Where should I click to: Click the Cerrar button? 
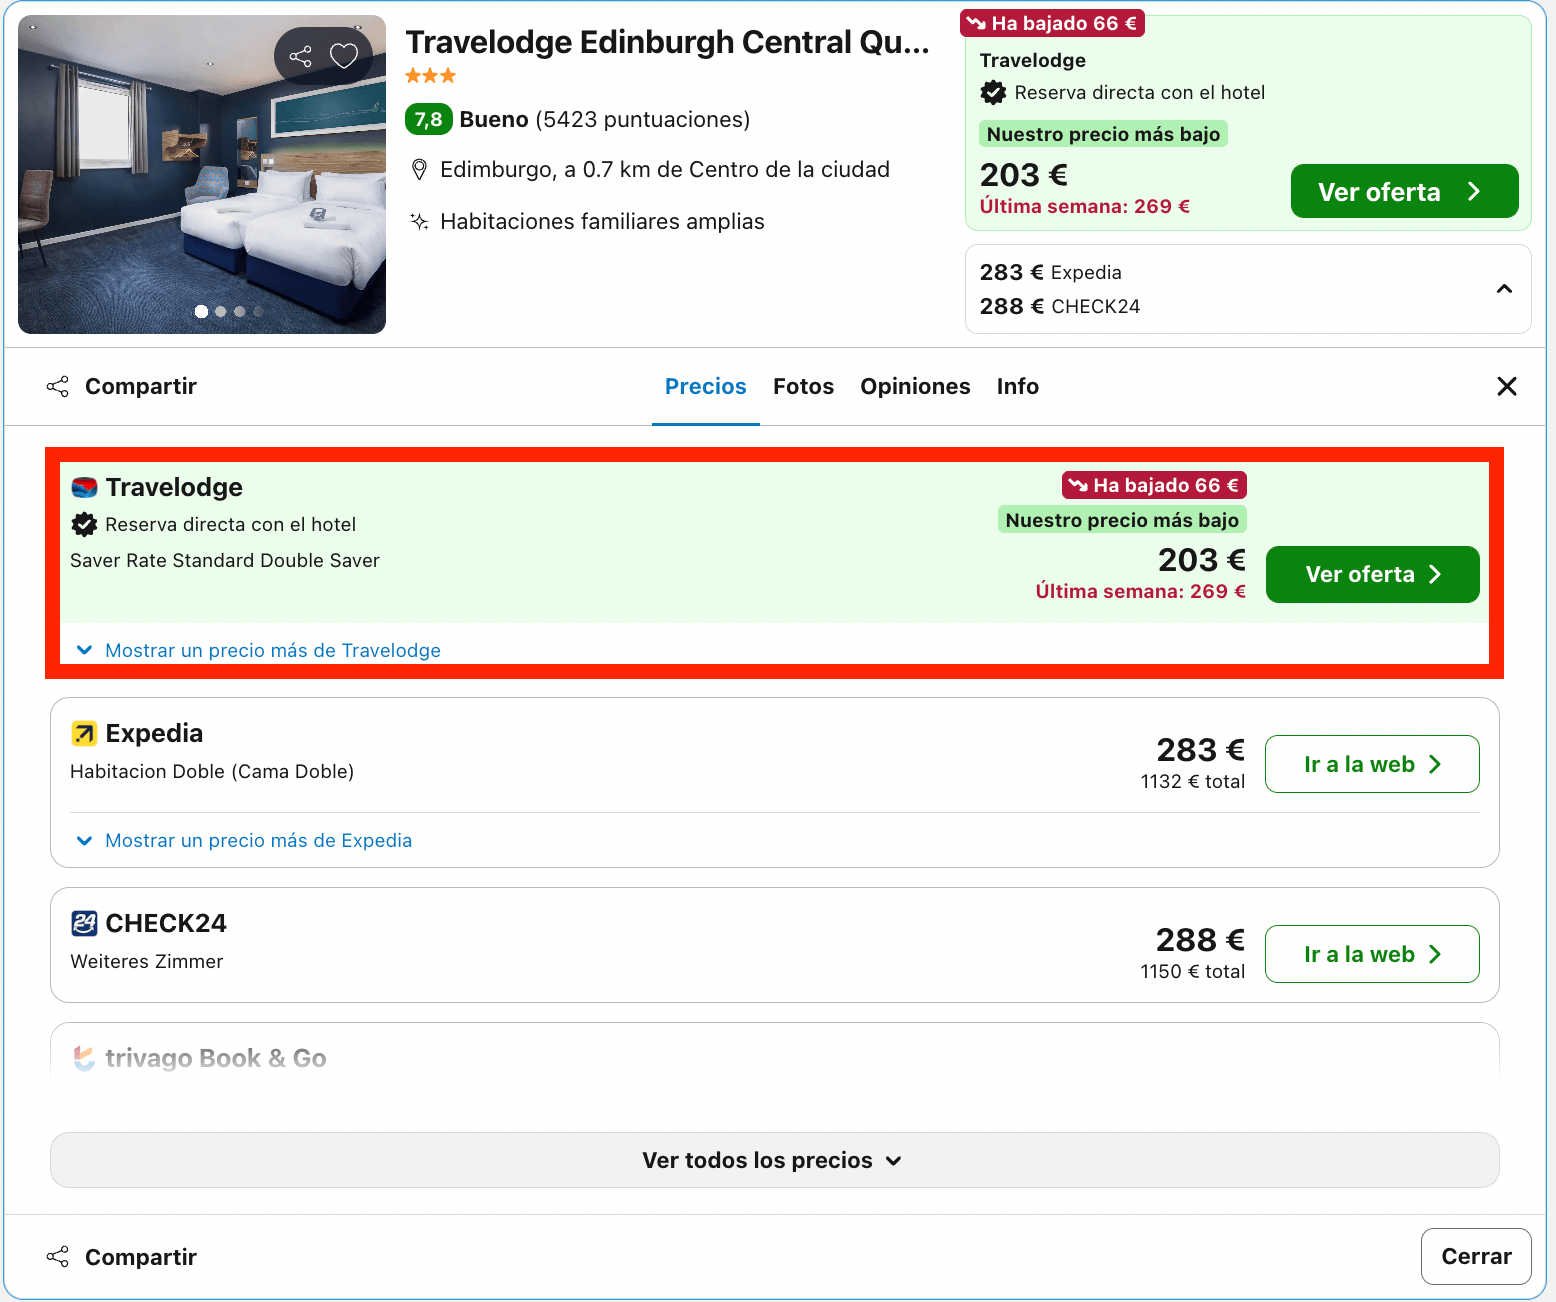[x=1476, y=1256]
